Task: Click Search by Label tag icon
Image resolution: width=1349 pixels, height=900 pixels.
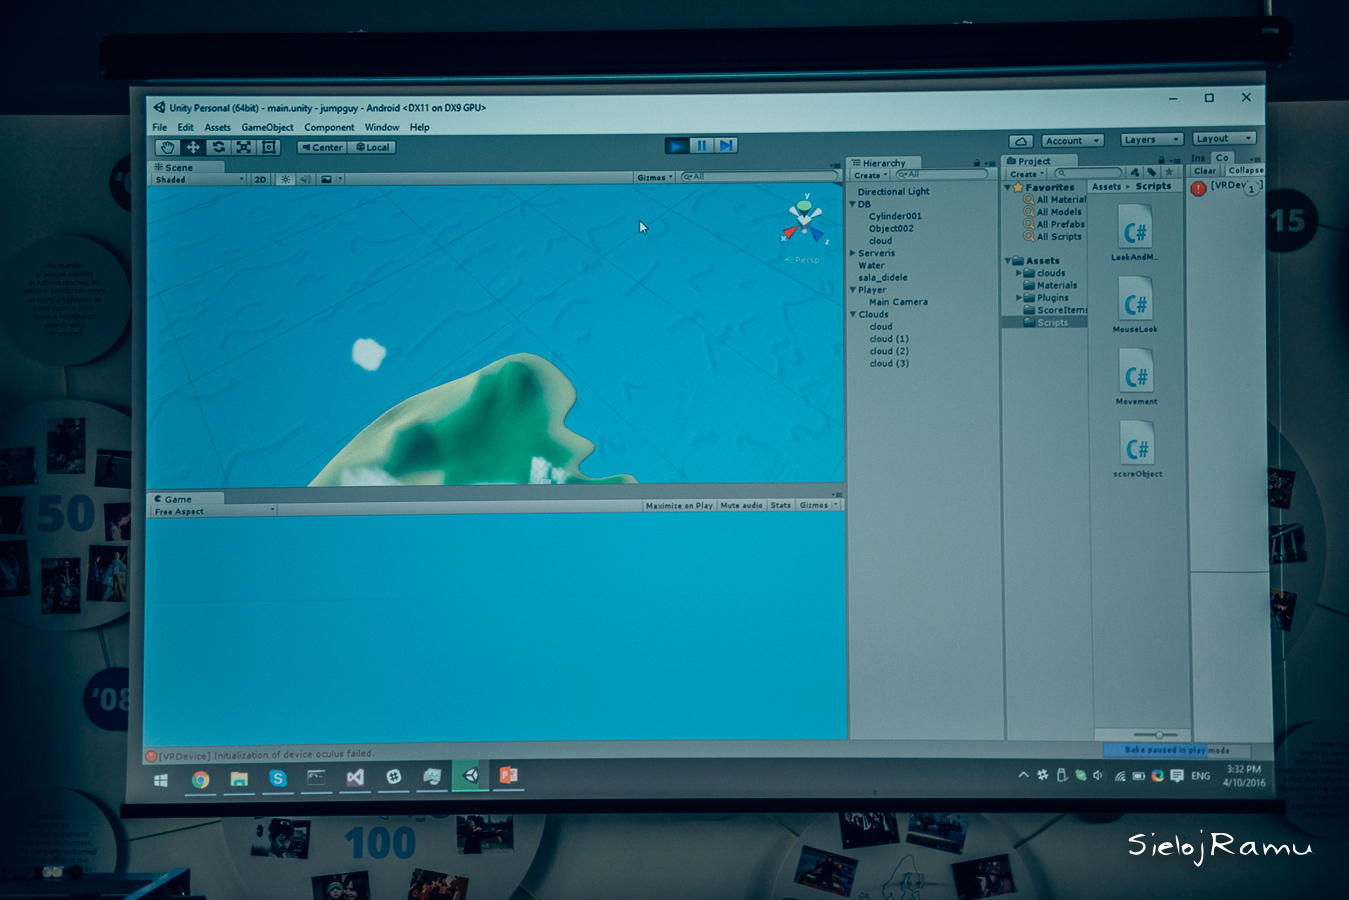Action: pos(1152,172)
